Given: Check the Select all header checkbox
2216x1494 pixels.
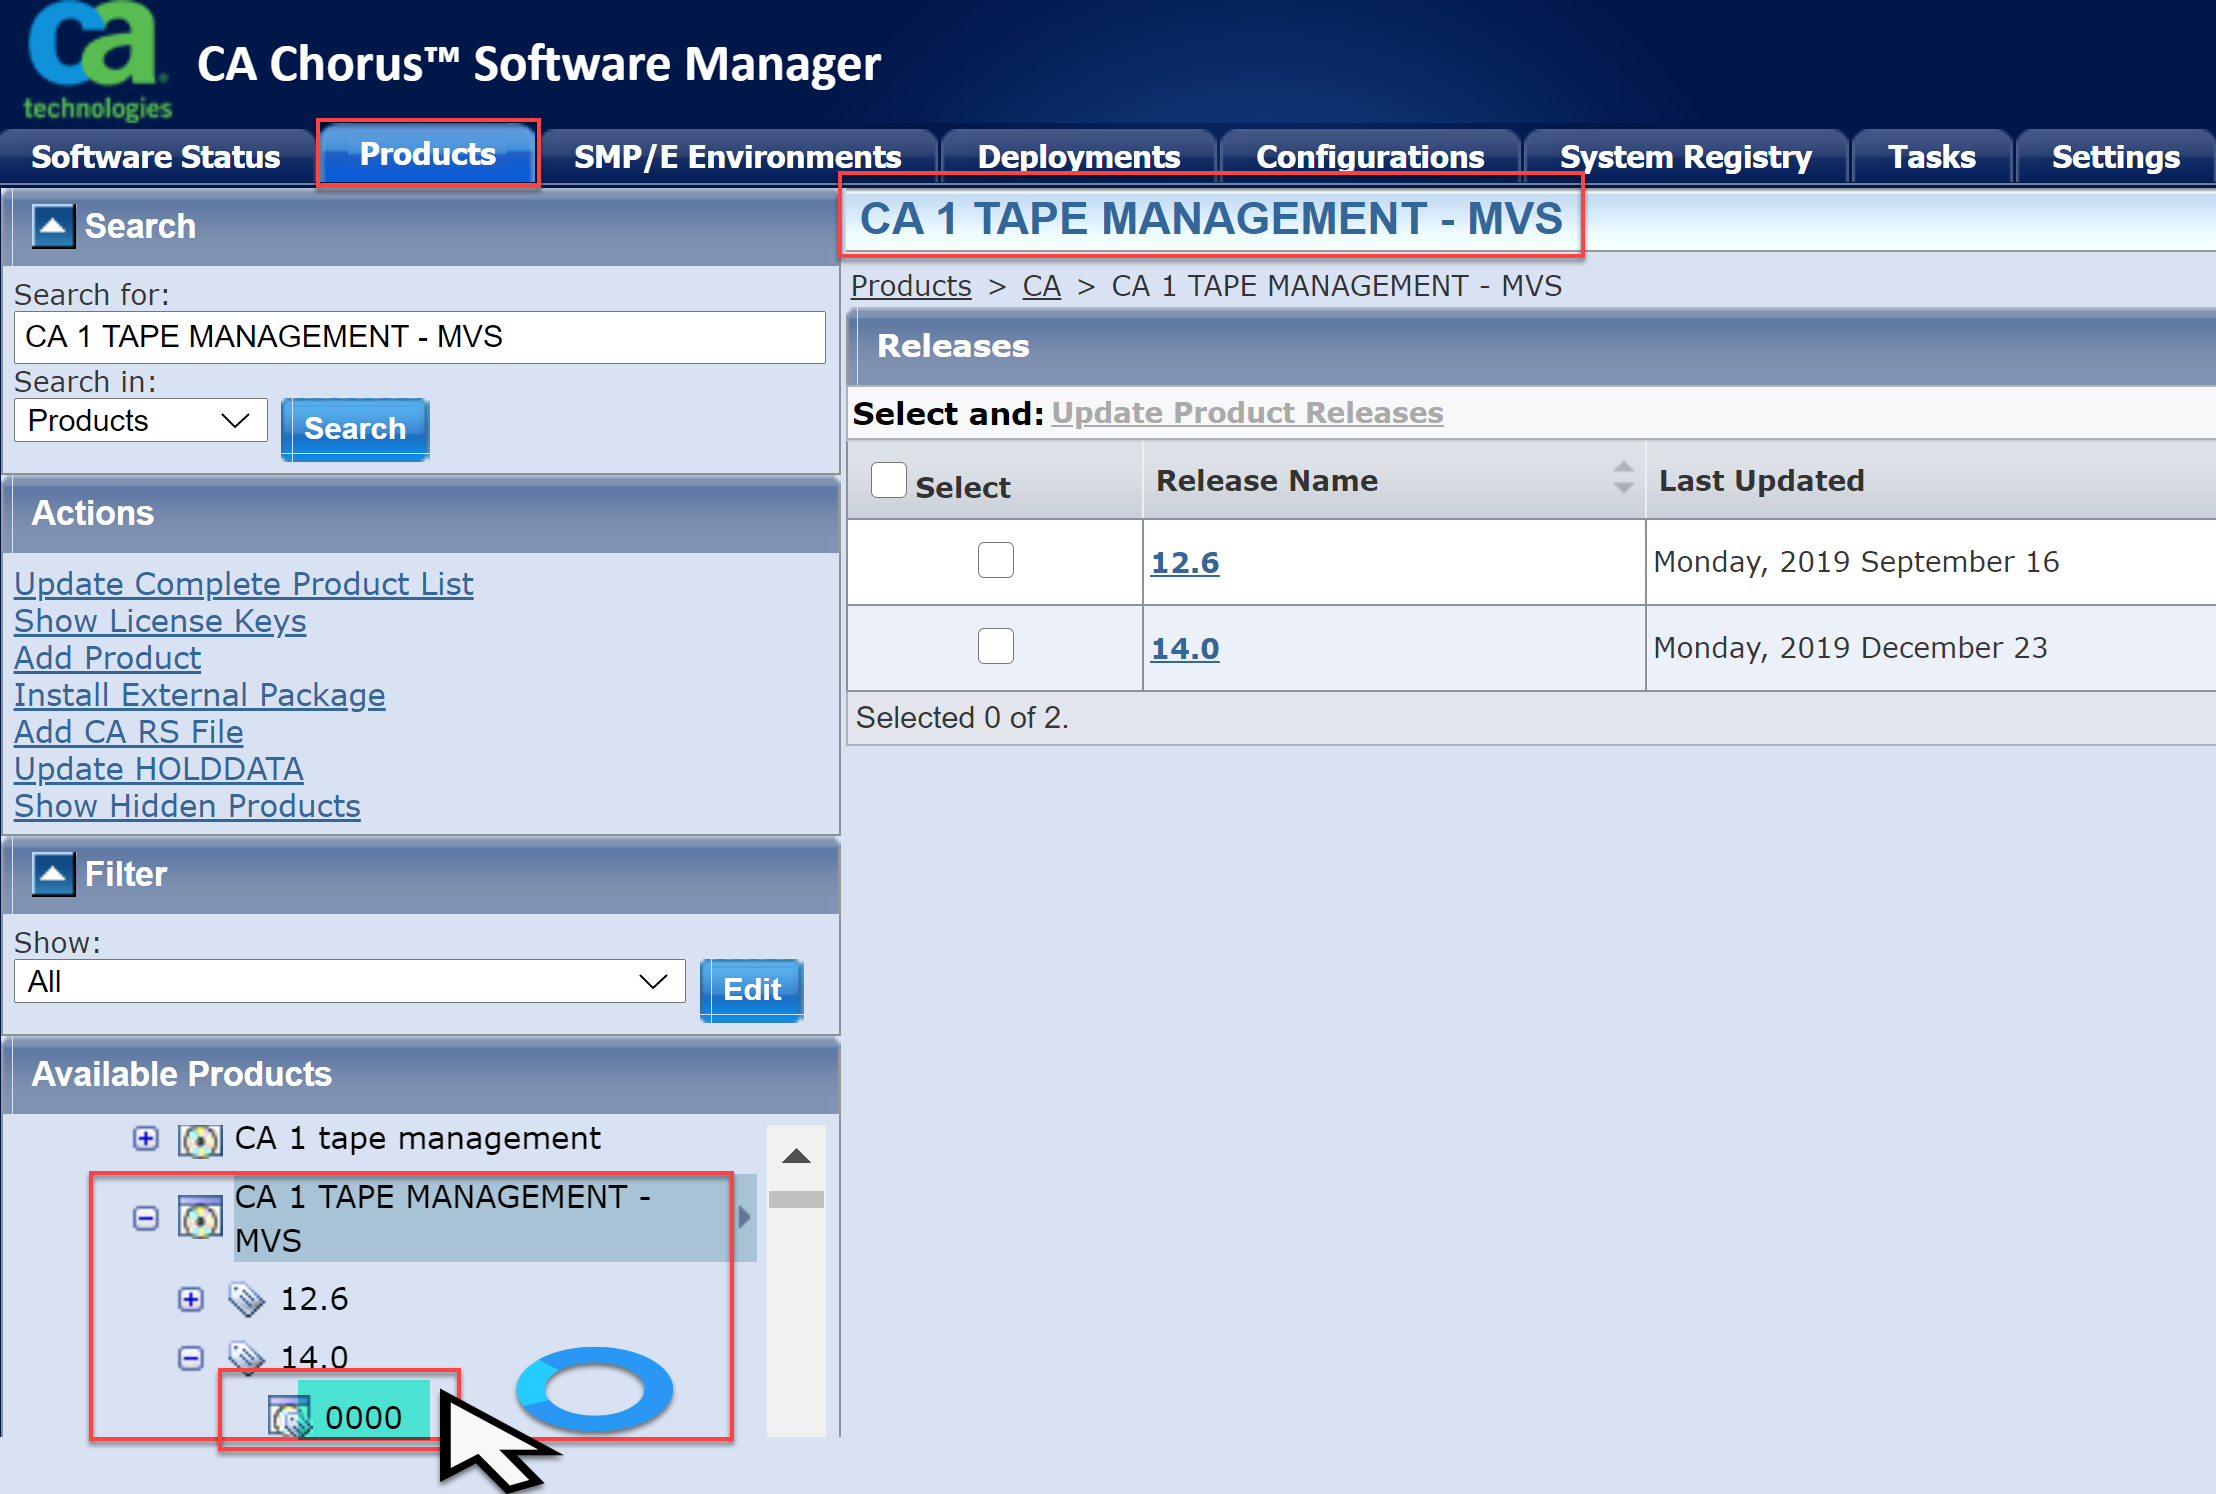Looking at the screenshot, I should click(888, 480).
